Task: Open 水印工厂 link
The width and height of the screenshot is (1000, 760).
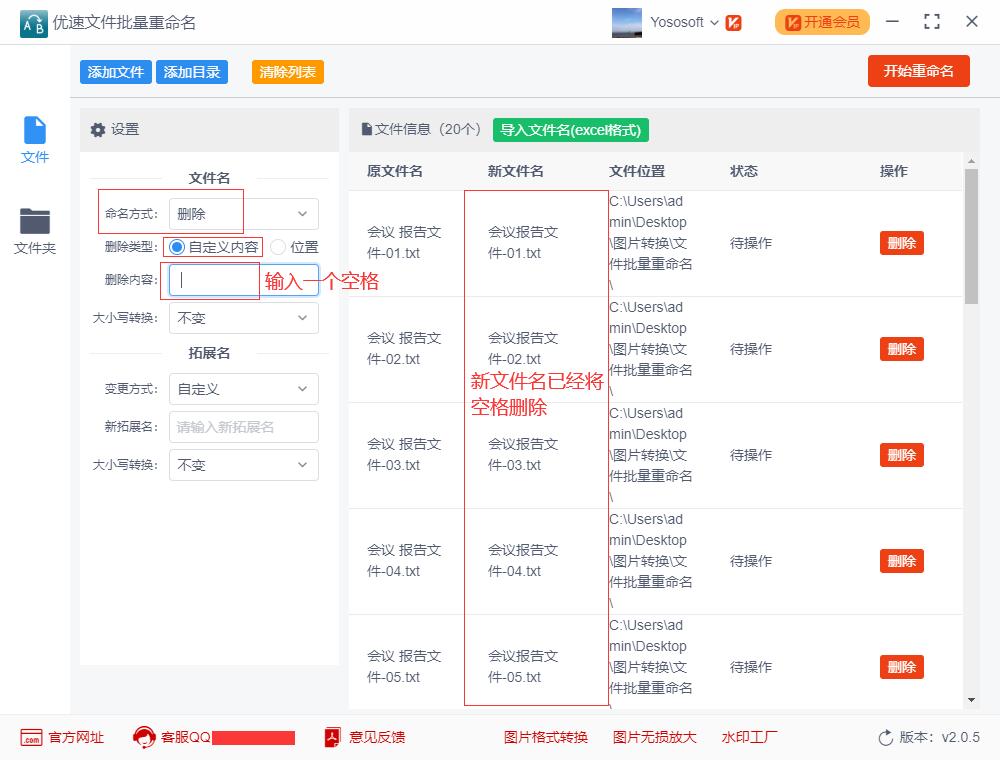Action: coord(749,738)
